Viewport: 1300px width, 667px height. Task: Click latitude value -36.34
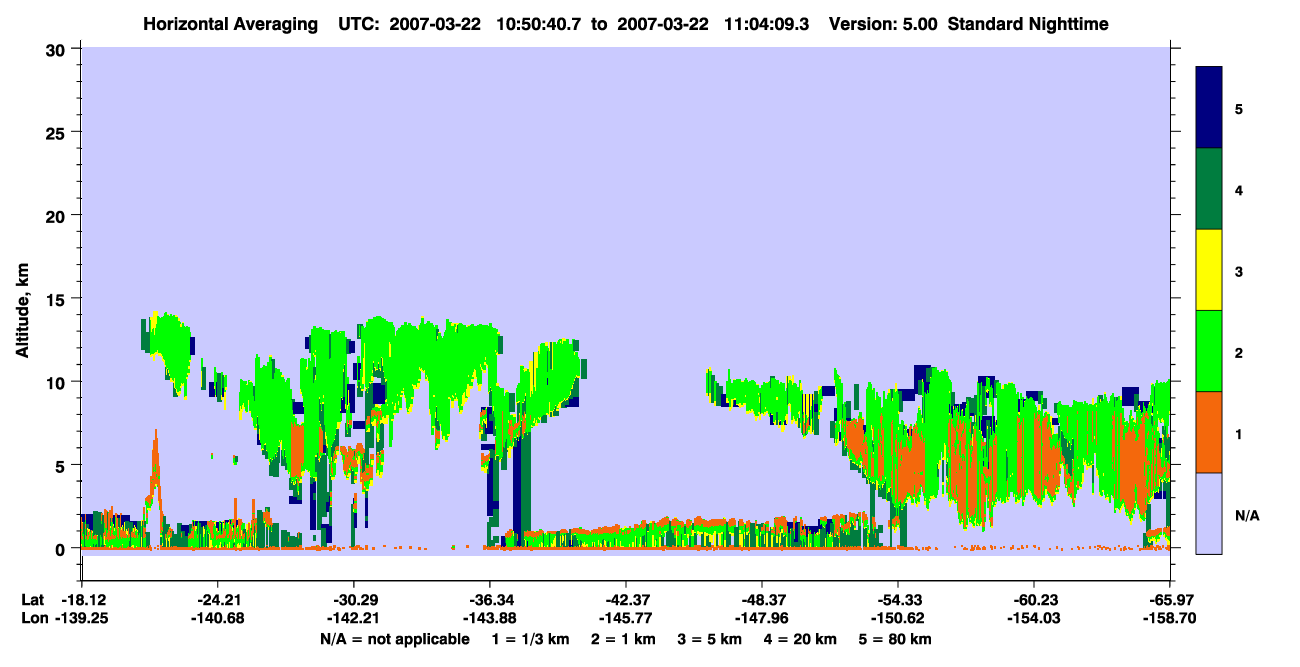(x=490, y=600)
